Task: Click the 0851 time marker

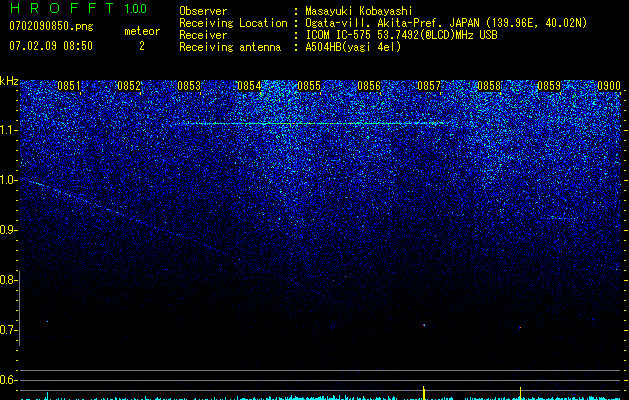Action: point(69,86)
